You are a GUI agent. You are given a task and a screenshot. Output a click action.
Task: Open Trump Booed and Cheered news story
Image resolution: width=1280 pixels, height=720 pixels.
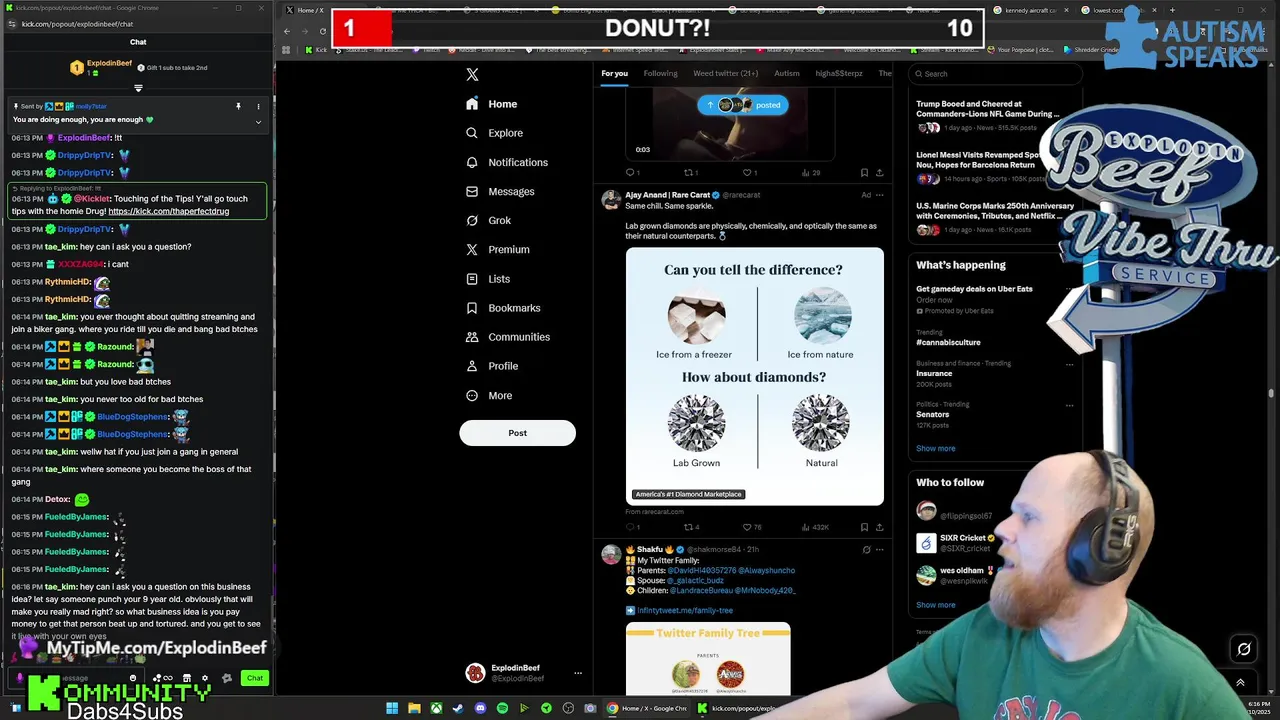tap(987, 109)
